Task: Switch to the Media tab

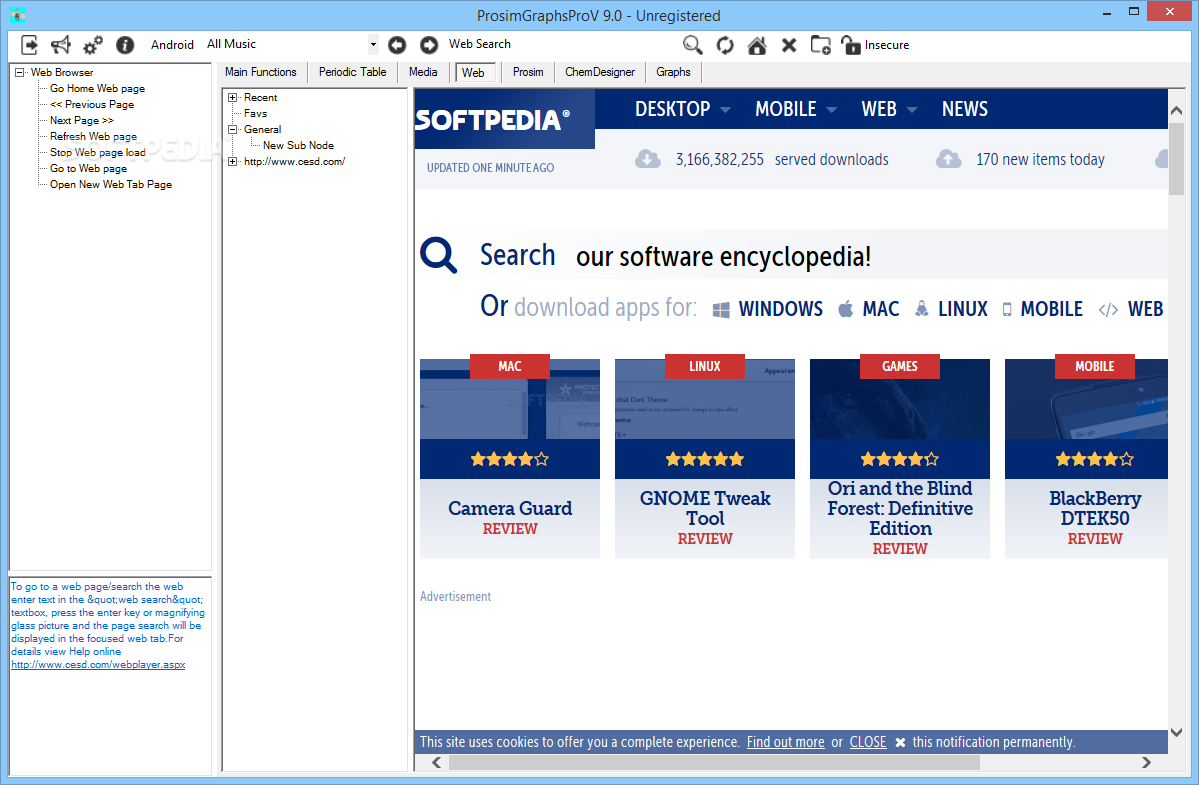Action: point(423,72)
